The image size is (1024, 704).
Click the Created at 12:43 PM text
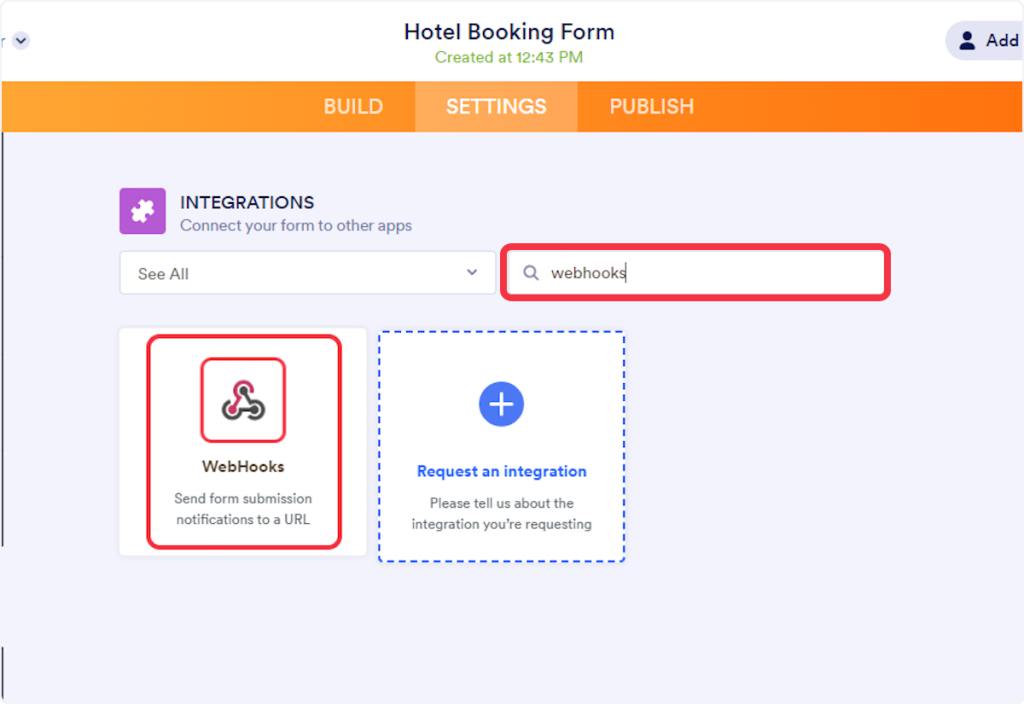pyautogui.click(x=509, y=57)
